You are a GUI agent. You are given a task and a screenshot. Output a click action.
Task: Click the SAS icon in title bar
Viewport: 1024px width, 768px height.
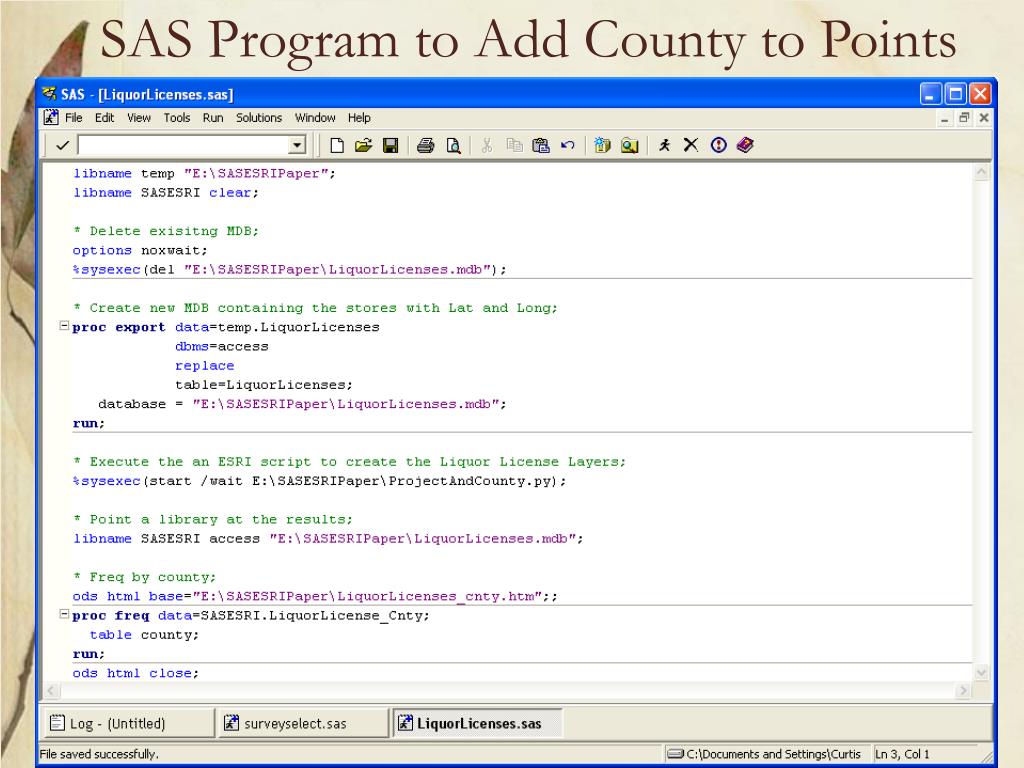click(50, 94)
